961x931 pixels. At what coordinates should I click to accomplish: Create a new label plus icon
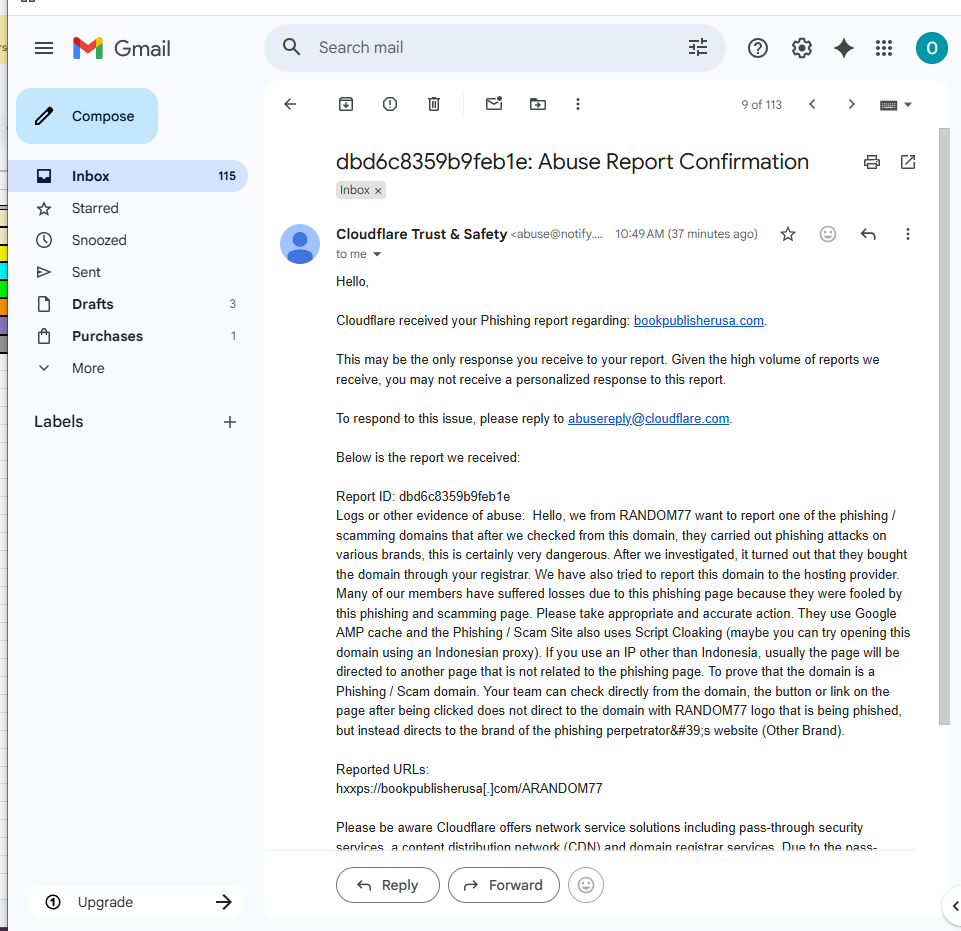[x=230, y=422]
